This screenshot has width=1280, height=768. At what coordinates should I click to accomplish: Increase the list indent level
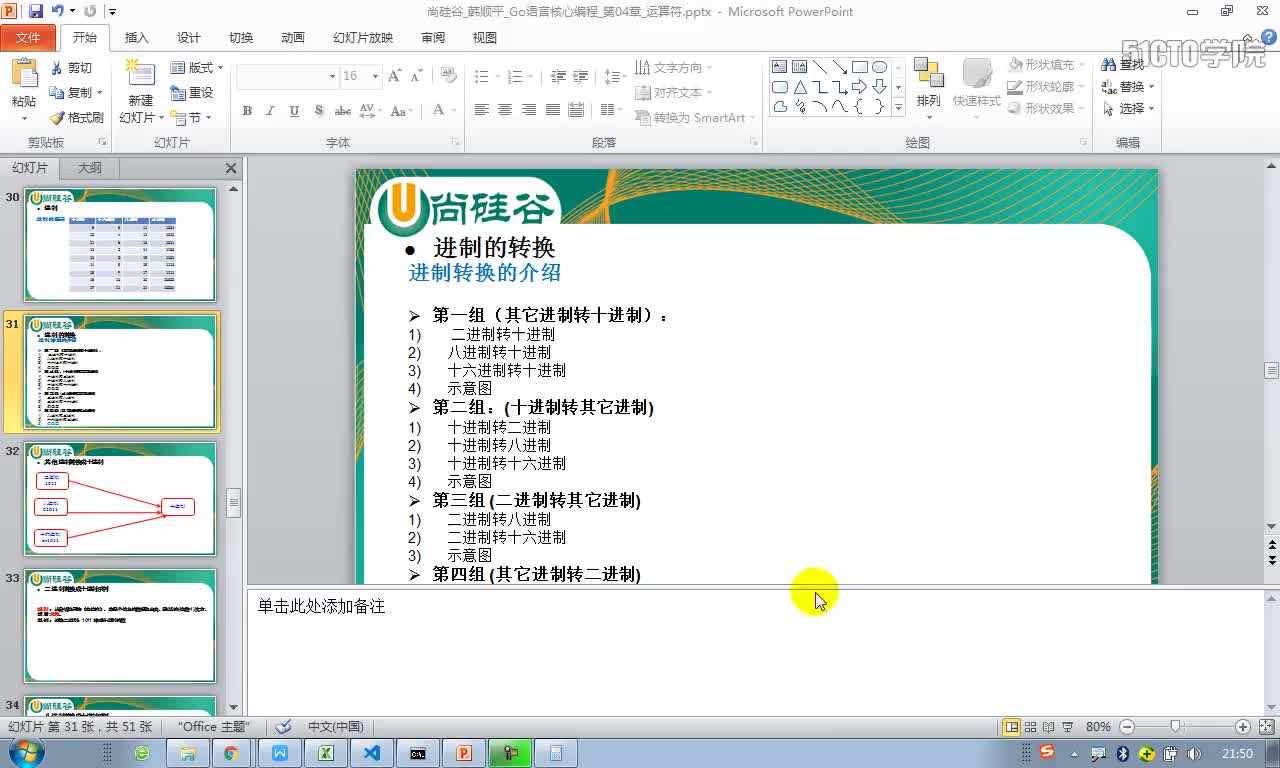[582, 76]
